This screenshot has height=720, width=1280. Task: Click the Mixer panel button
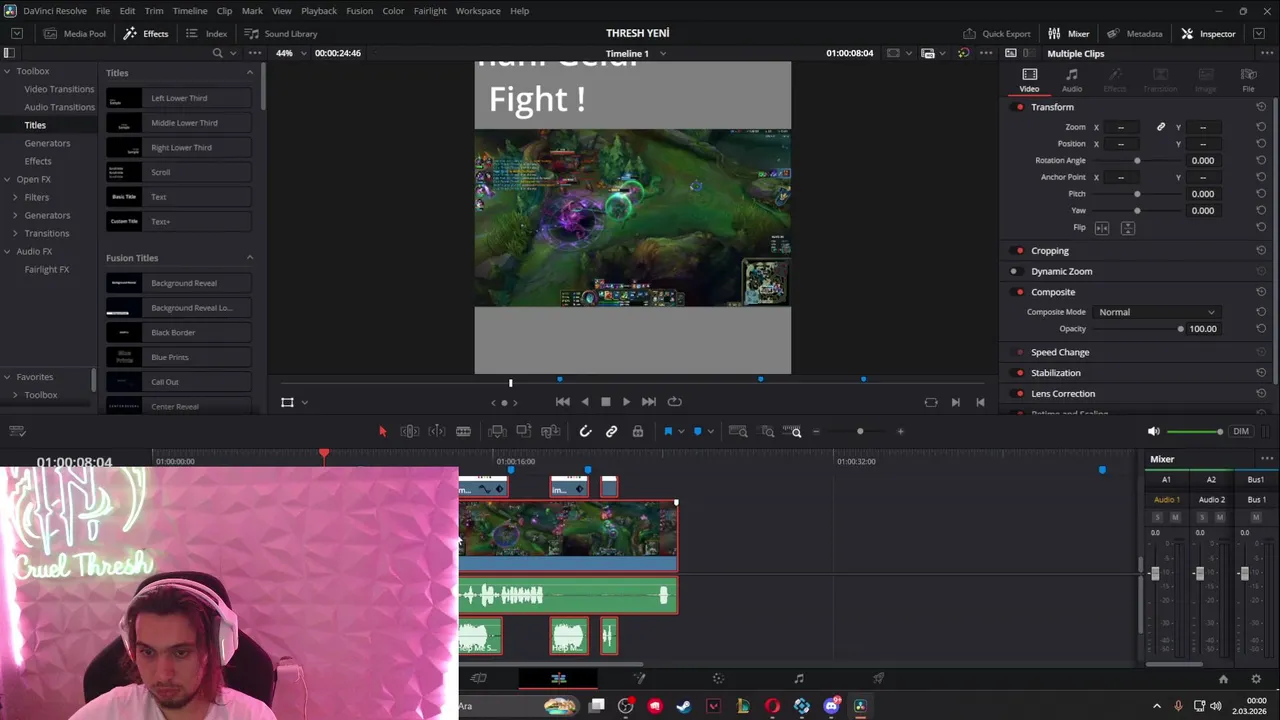tap(1069, 34)
